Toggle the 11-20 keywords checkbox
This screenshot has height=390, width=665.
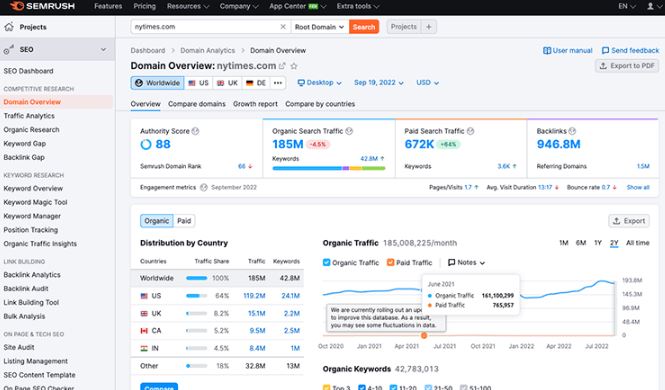click(x=393, y=387)
